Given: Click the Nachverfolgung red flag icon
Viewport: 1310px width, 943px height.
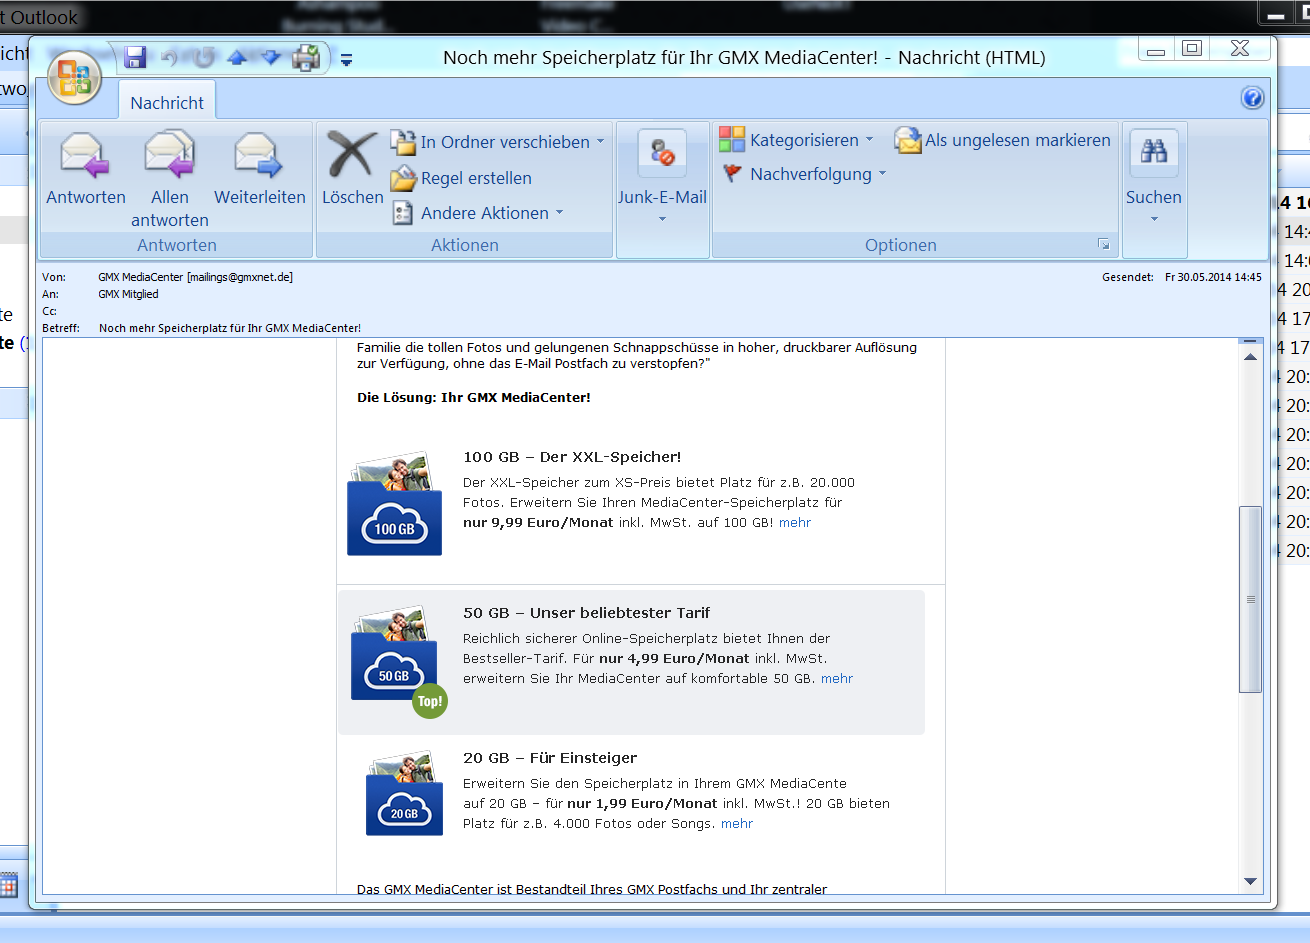Looking at the screenshot, I should 732,174.
